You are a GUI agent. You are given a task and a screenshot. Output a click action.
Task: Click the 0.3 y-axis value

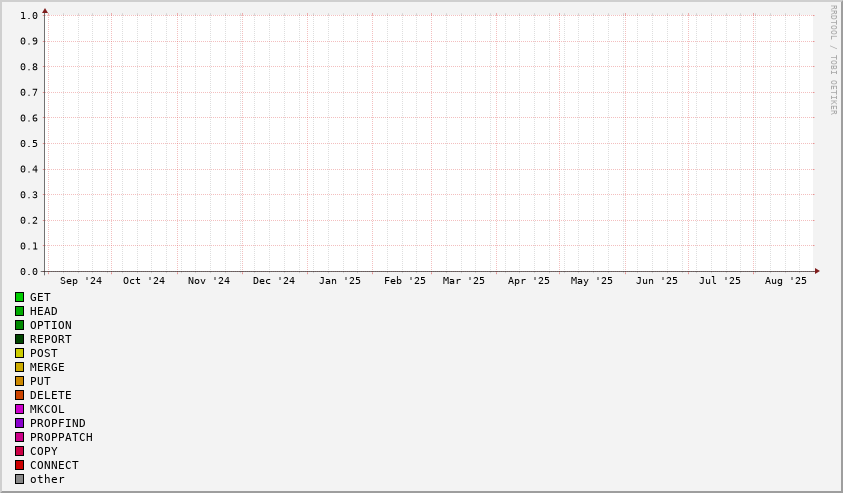point(29,195)
